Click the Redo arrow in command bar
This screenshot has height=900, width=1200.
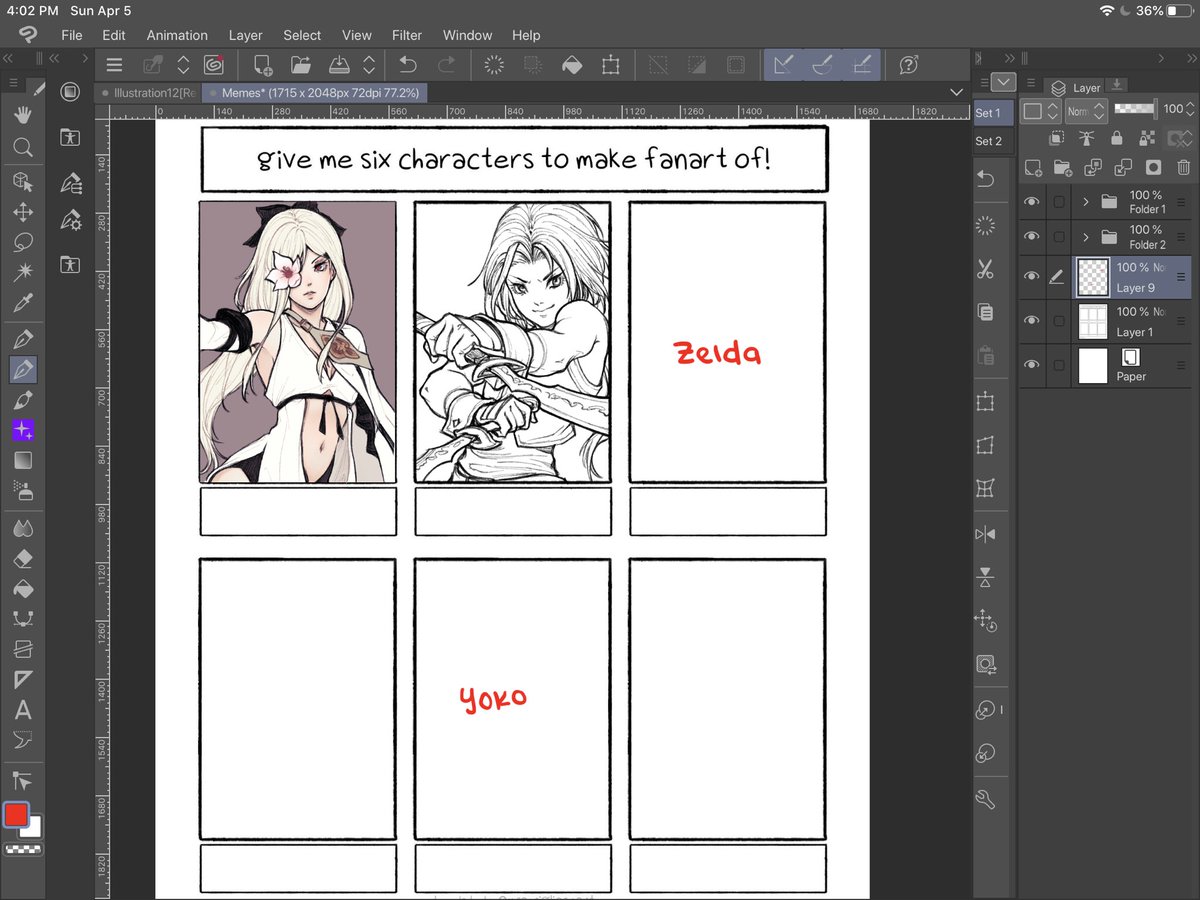446,65
